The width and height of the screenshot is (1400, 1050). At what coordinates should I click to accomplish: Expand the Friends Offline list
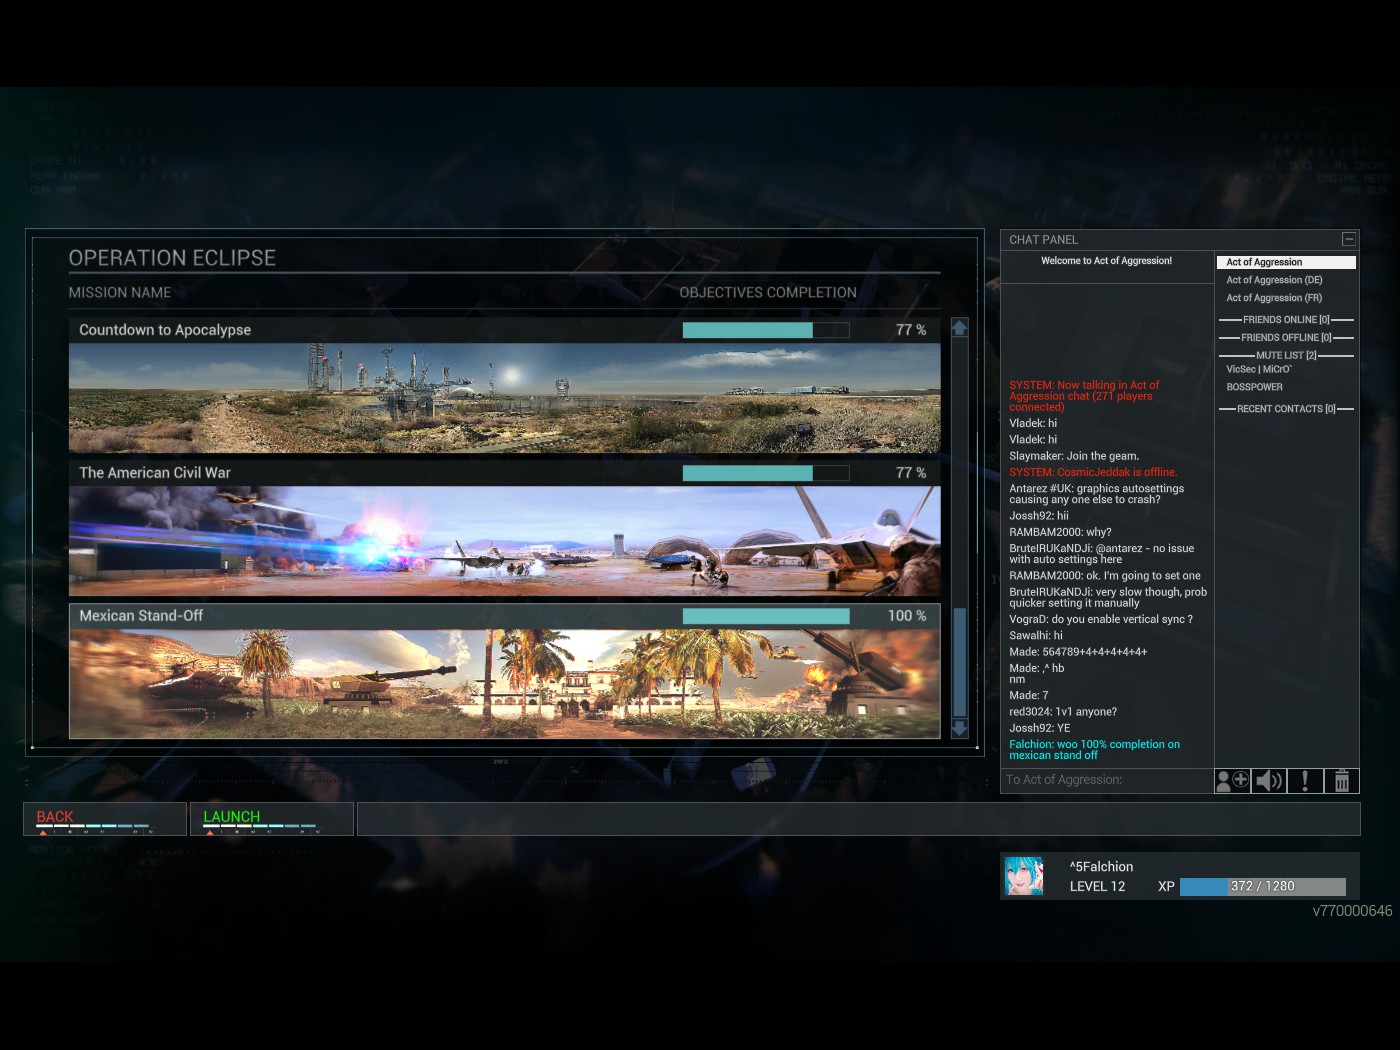pyautogui.click(x=1286, y=338)
